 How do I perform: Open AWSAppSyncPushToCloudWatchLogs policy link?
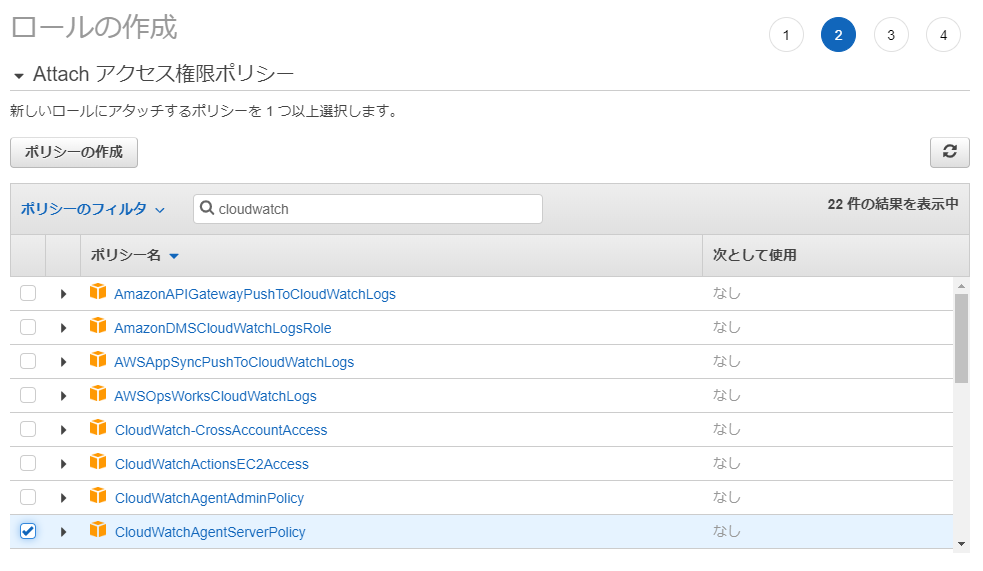click(x=234, y=362)
